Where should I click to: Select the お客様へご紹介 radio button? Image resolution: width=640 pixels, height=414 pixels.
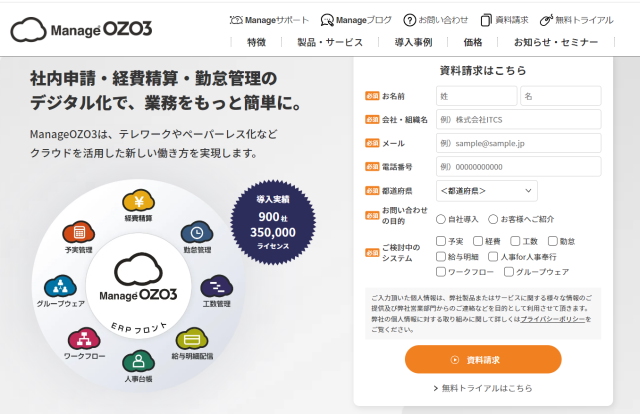[493, 219]
